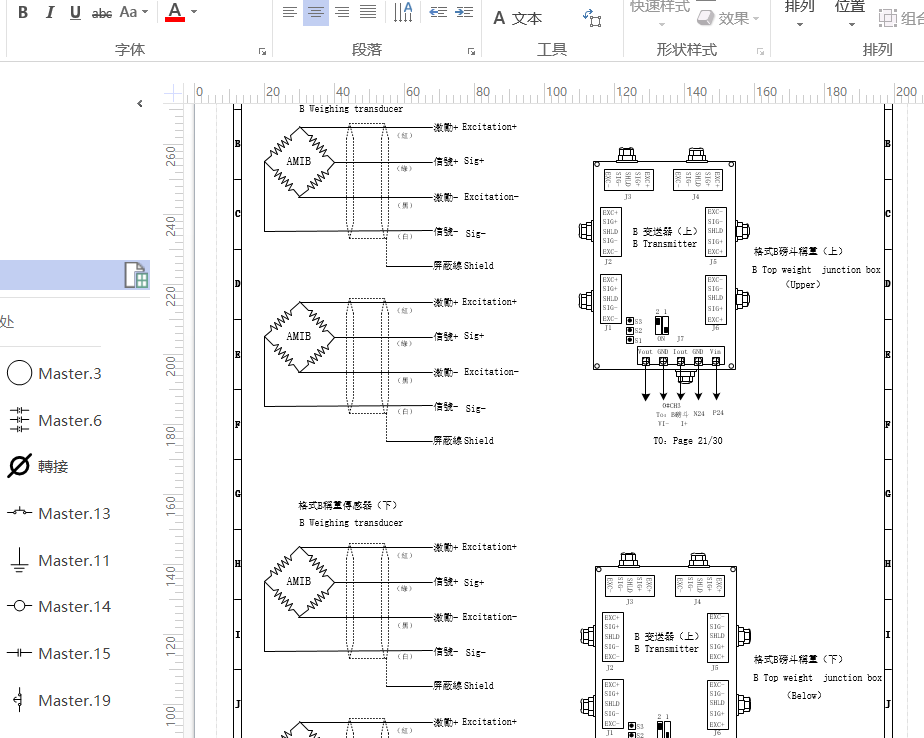
Task: Open the 字体 group dialog launcher
Action: pos(263,51)
